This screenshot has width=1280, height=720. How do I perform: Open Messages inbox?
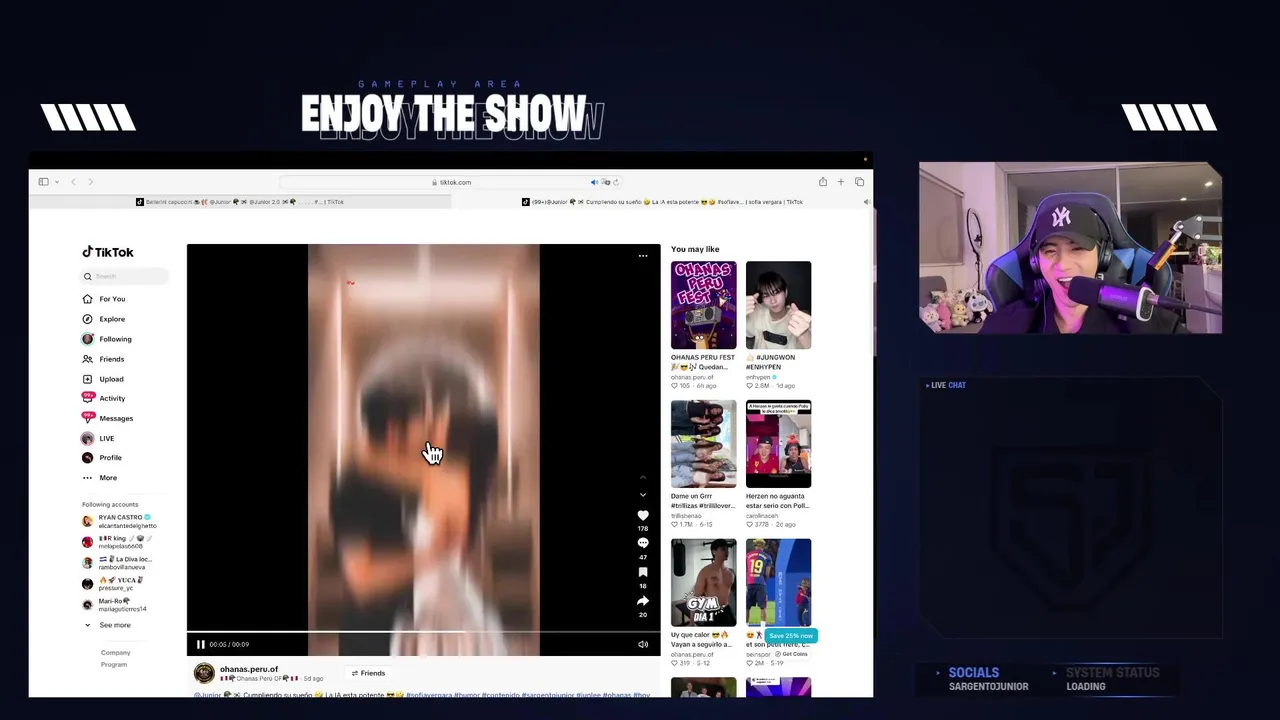click(x=108, y=418)
